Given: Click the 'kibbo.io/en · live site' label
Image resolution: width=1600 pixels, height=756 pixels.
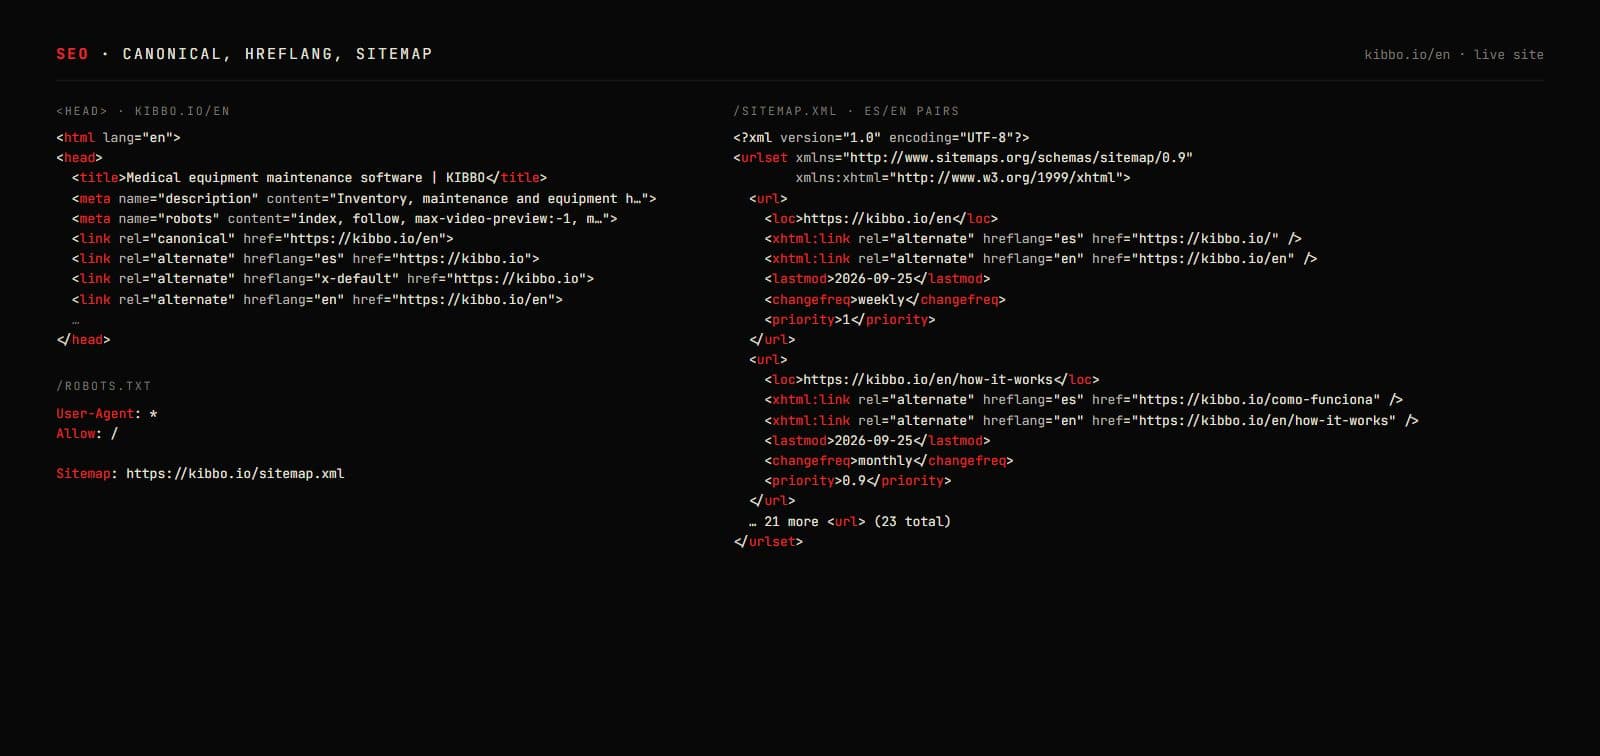Looking at the screenshot, I should (x=1453, y=55).
